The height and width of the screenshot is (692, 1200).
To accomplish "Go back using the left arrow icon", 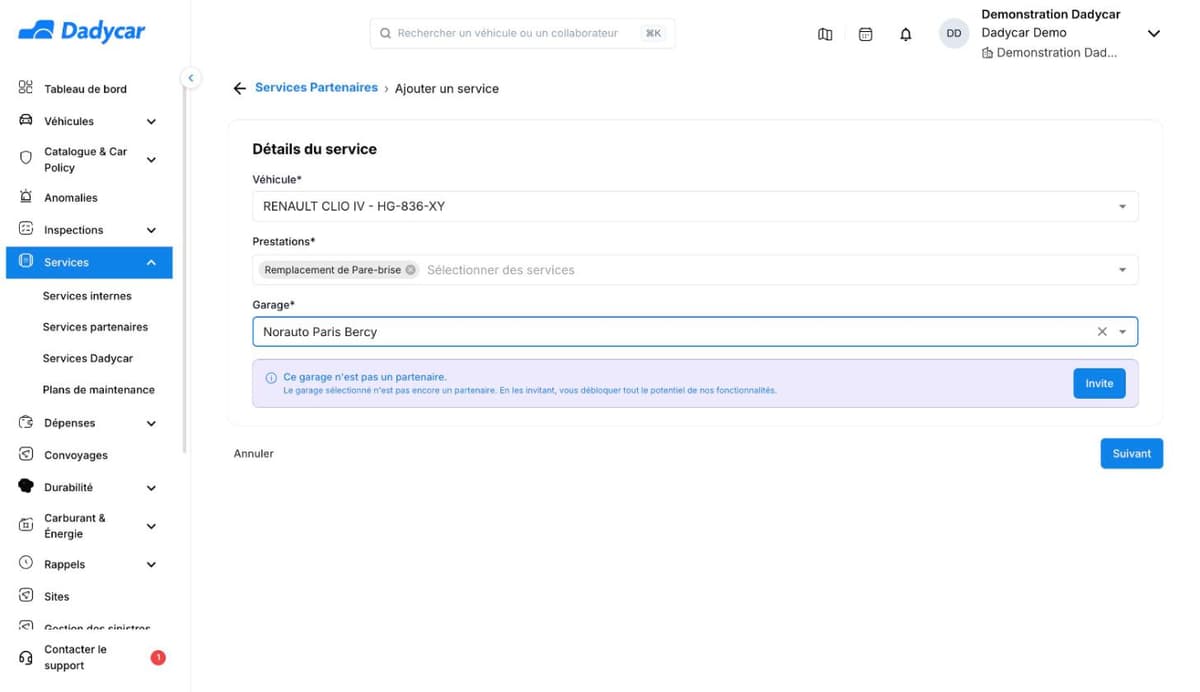I will [x=239, y=89].
